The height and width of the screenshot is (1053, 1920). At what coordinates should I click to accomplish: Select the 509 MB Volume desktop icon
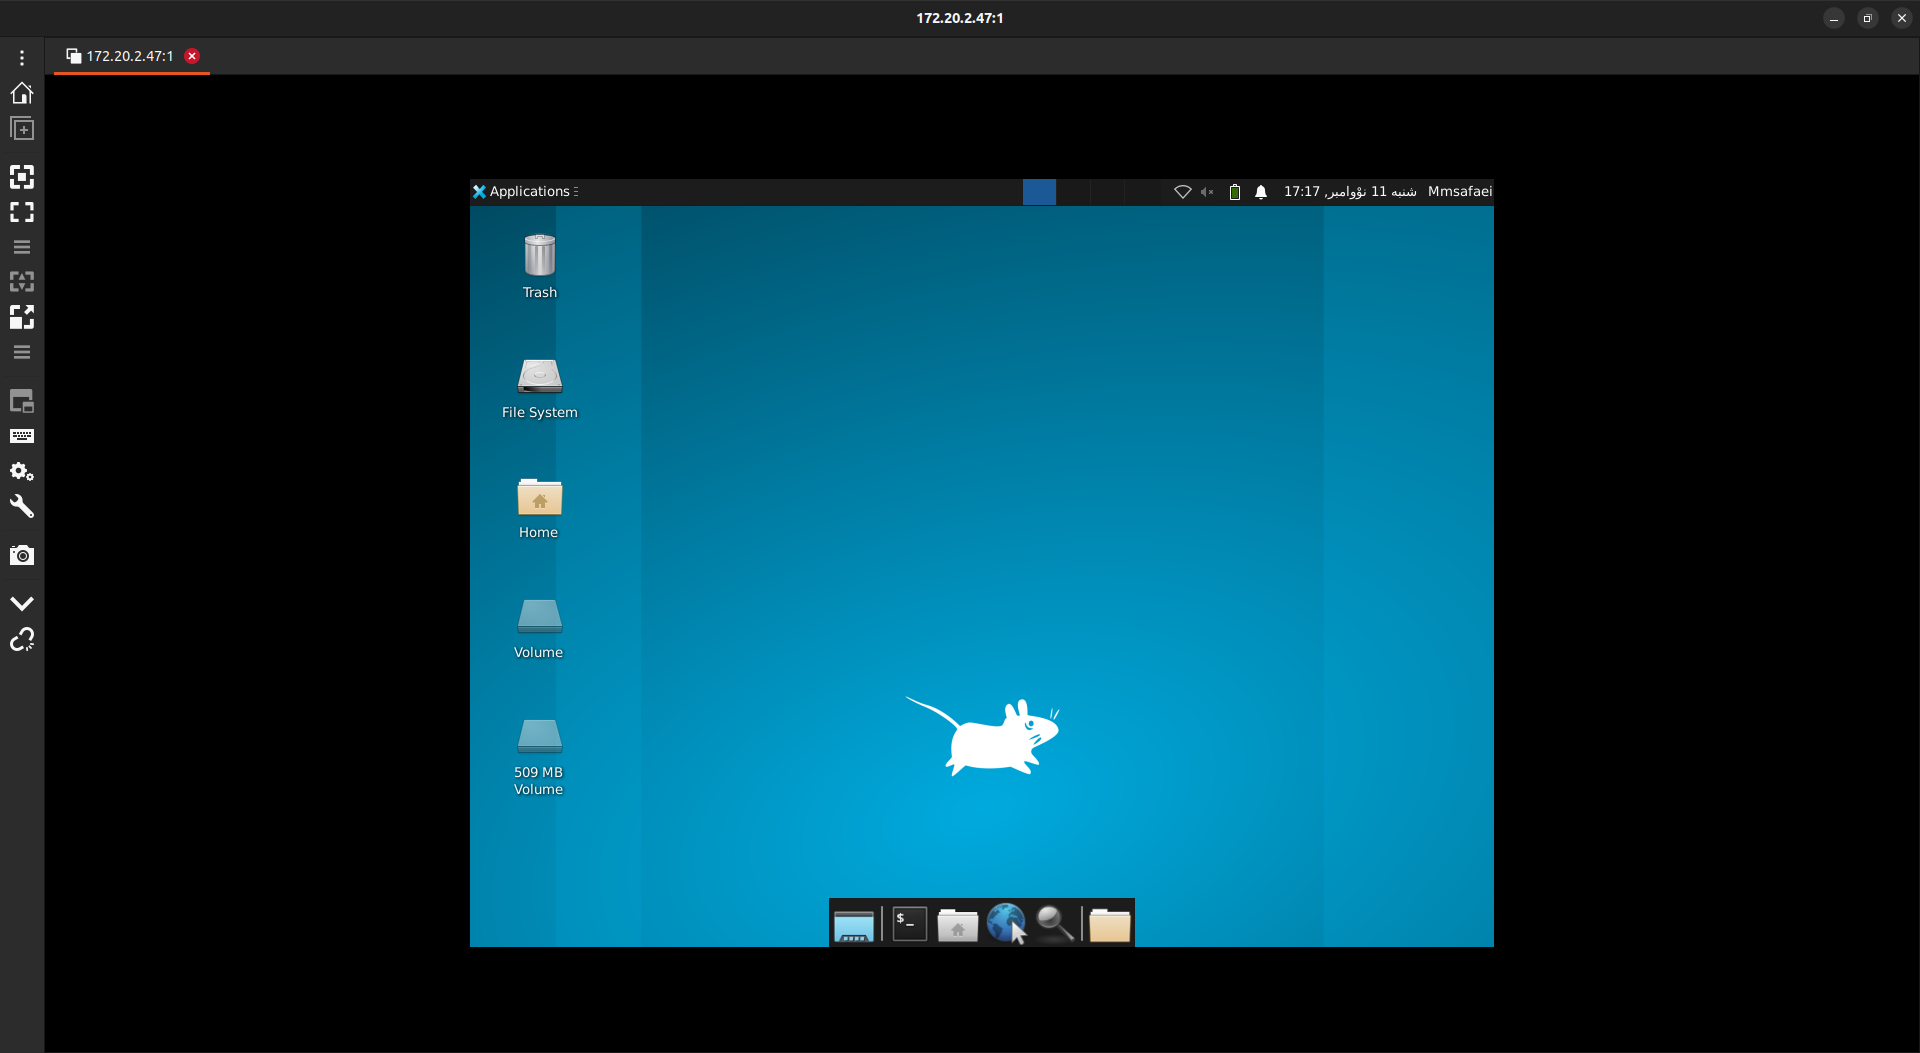click(539, 757)
